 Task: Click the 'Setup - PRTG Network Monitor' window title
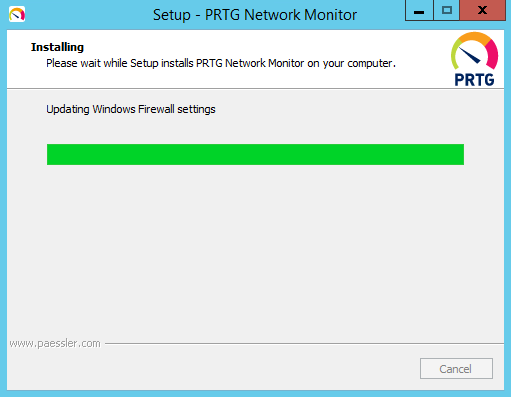pos(255,15)
